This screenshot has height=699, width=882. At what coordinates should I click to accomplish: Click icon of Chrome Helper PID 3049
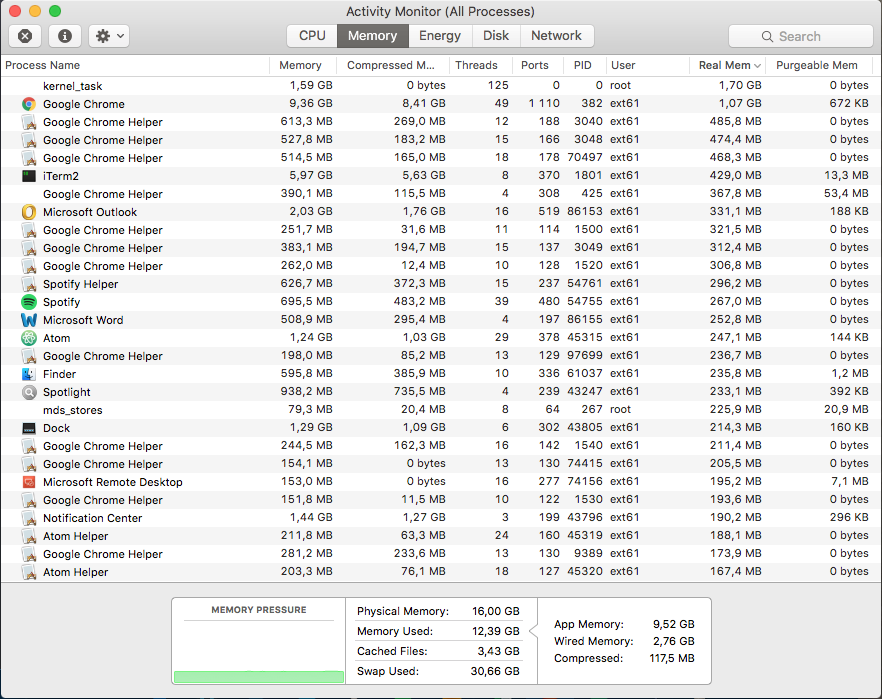pos(29,248)
